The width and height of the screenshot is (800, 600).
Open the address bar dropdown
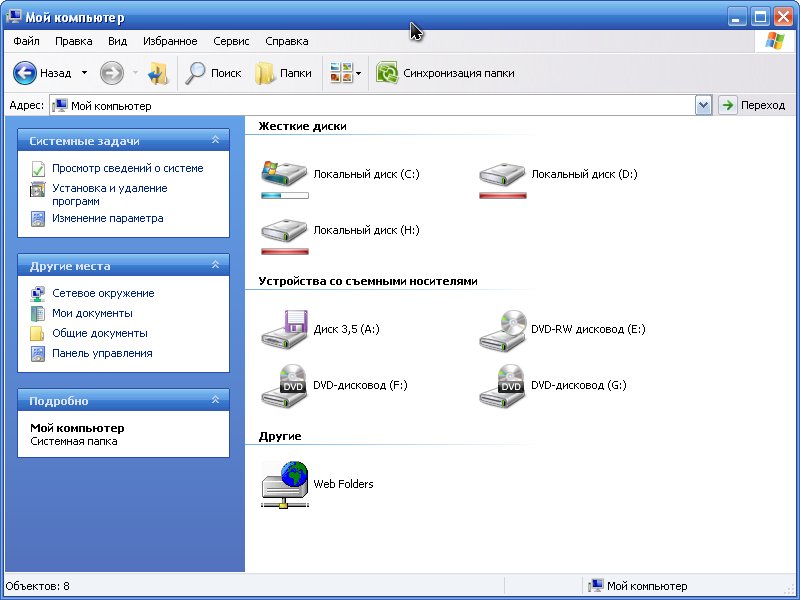[702, 105]
